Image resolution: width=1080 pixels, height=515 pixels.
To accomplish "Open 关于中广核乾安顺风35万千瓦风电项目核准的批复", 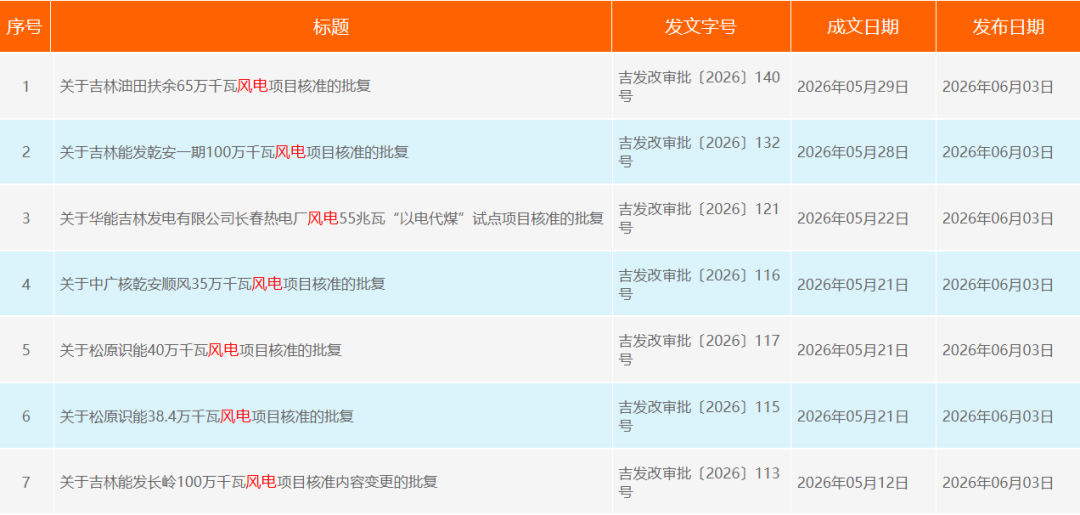I will (222, 284).
